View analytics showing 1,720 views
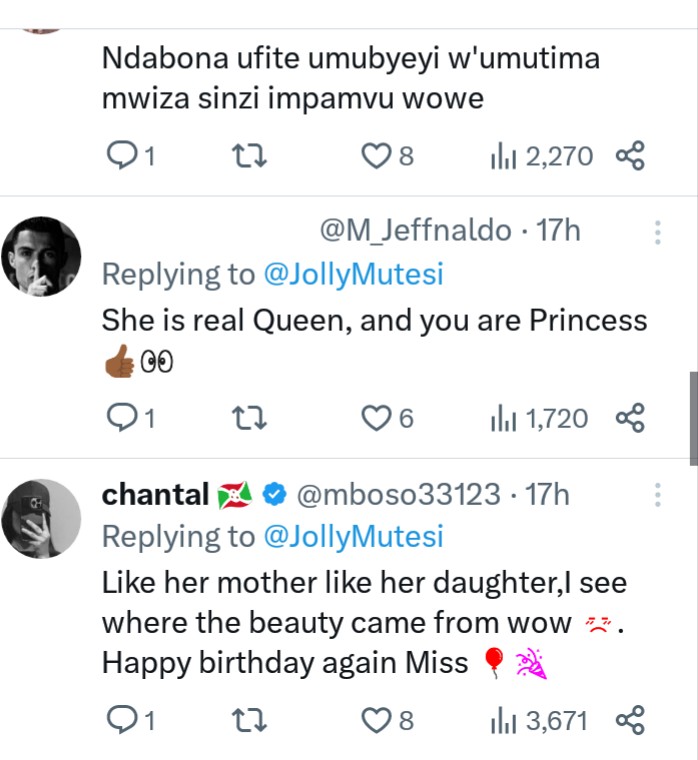 point(538,418)
